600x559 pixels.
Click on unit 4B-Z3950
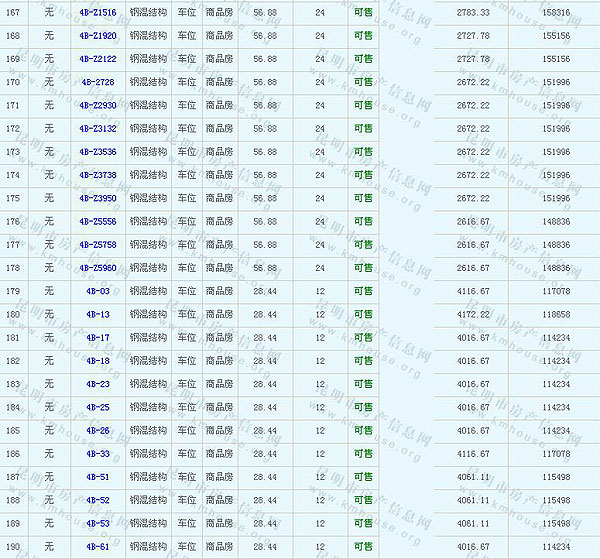click(x=98, y=198)
